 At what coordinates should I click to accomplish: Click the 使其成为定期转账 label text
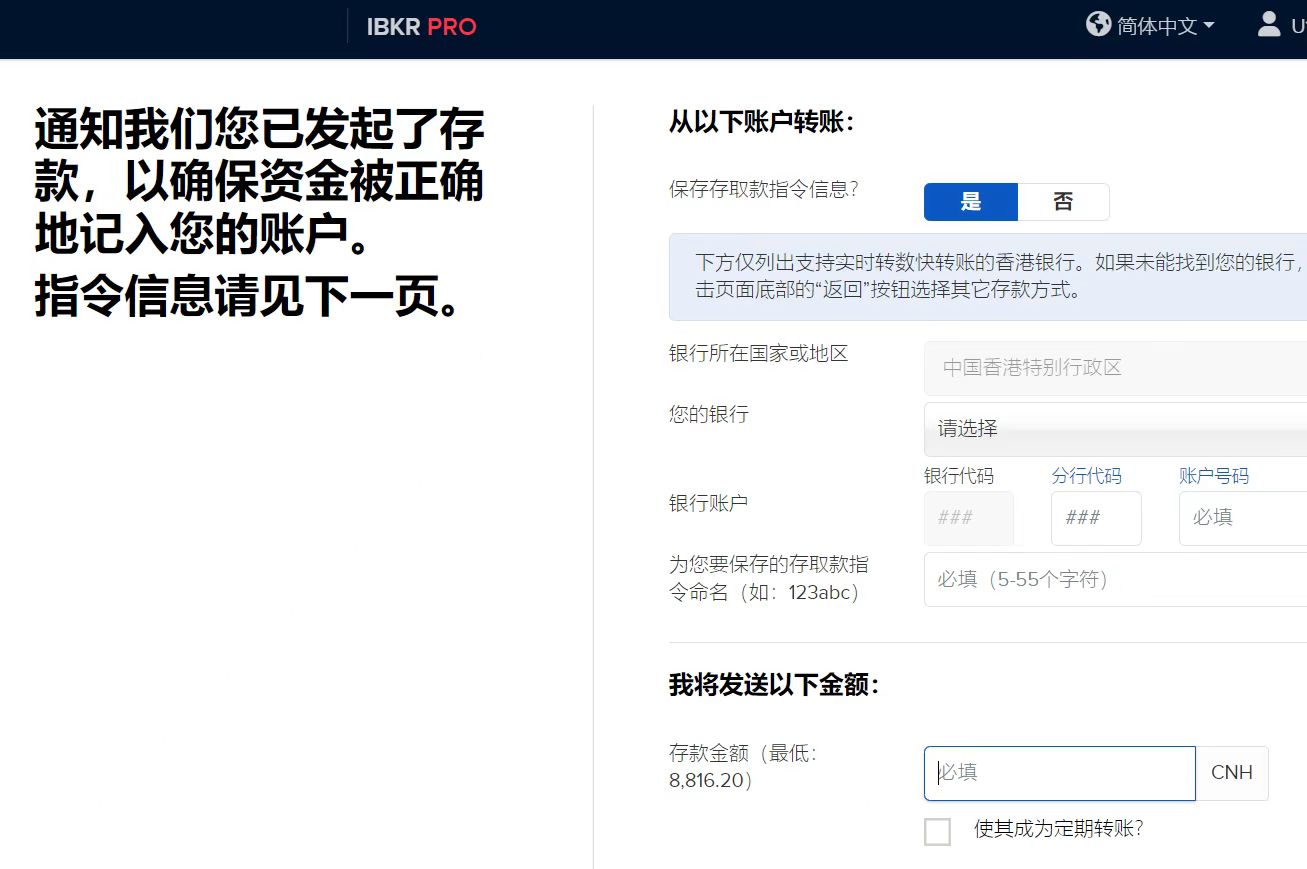(x=1058, y=829)
